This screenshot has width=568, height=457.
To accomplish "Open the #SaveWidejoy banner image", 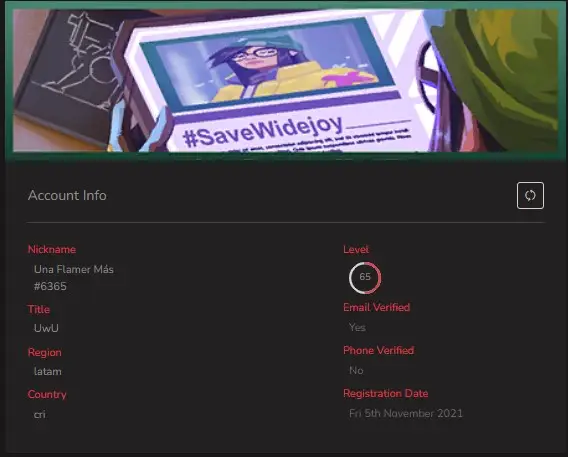I will 285,80.
